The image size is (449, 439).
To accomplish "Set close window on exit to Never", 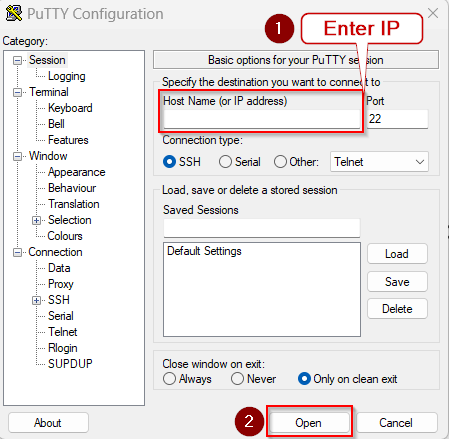I will coord(237,379).
